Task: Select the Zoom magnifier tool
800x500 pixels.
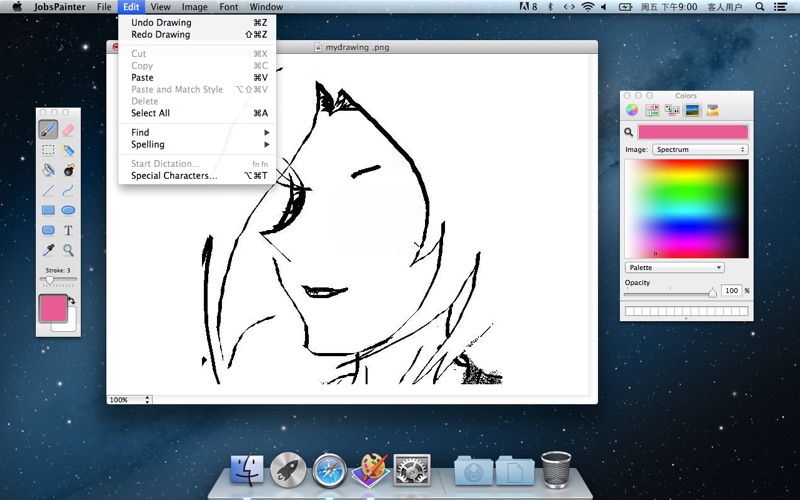Action: tap(68, 250)
